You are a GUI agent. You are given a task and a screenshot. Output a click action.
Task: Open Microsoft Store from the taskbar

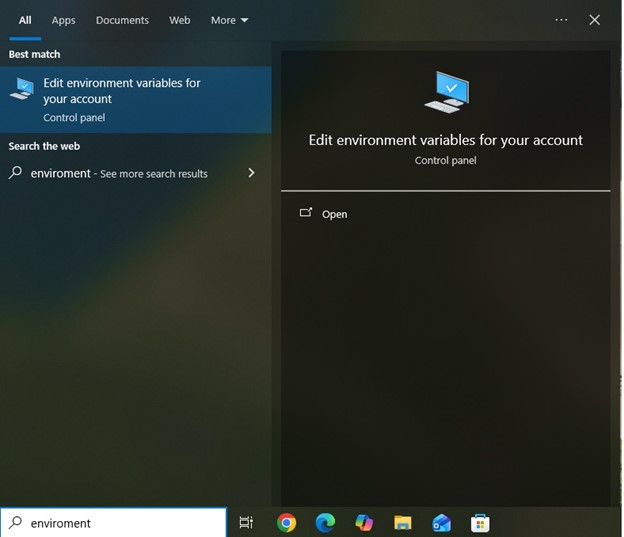[480, 523]
